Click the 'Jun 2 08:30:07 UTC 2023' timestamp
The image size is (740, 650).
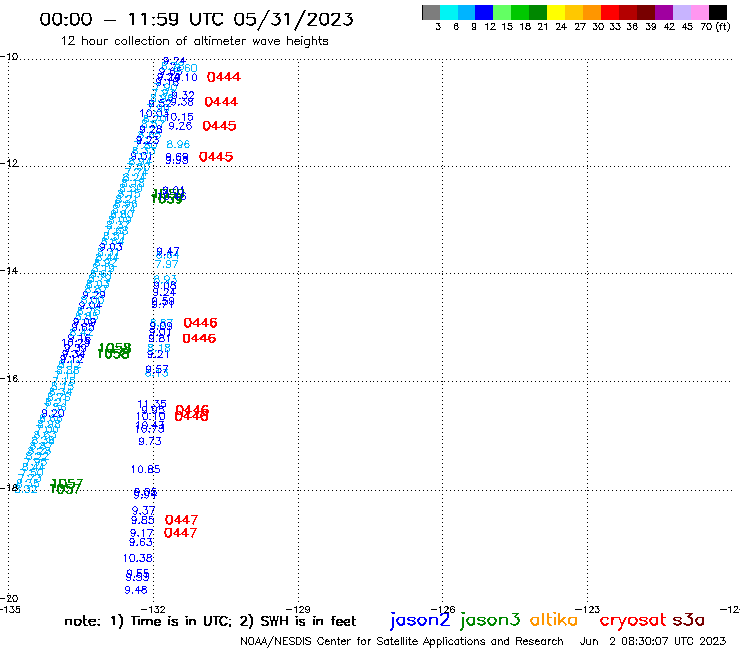pyautogui.click(x=653, y=641)
